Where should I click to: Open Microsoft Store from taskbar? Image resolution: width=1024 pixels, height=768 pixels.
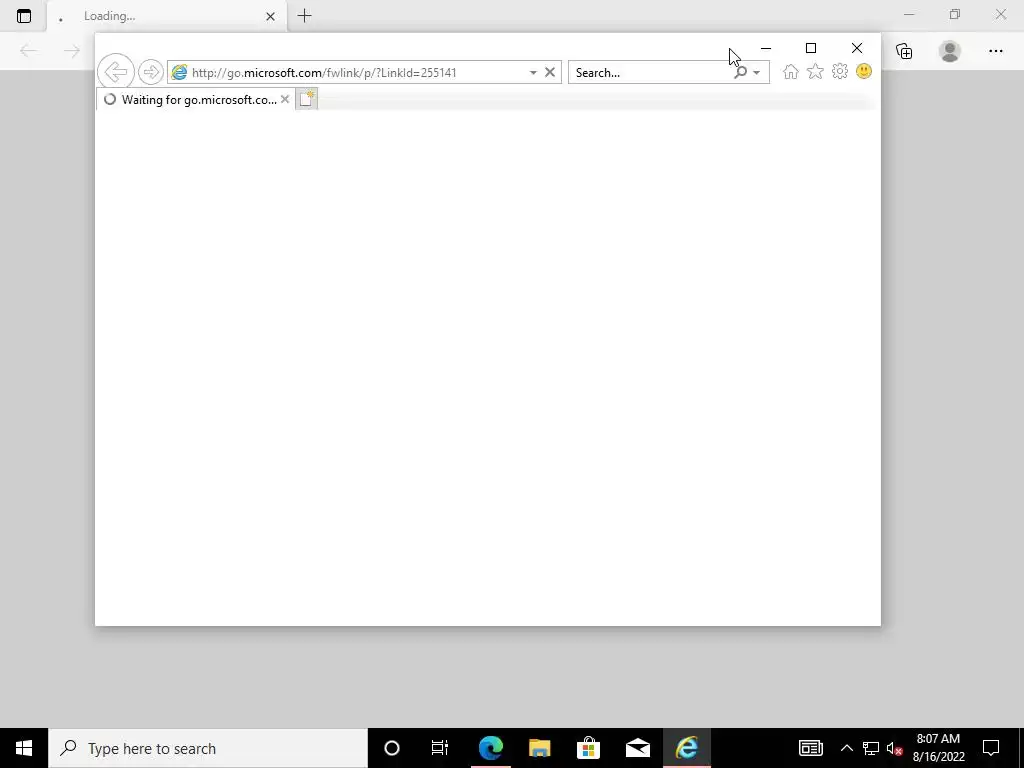(x=588, y=748)
